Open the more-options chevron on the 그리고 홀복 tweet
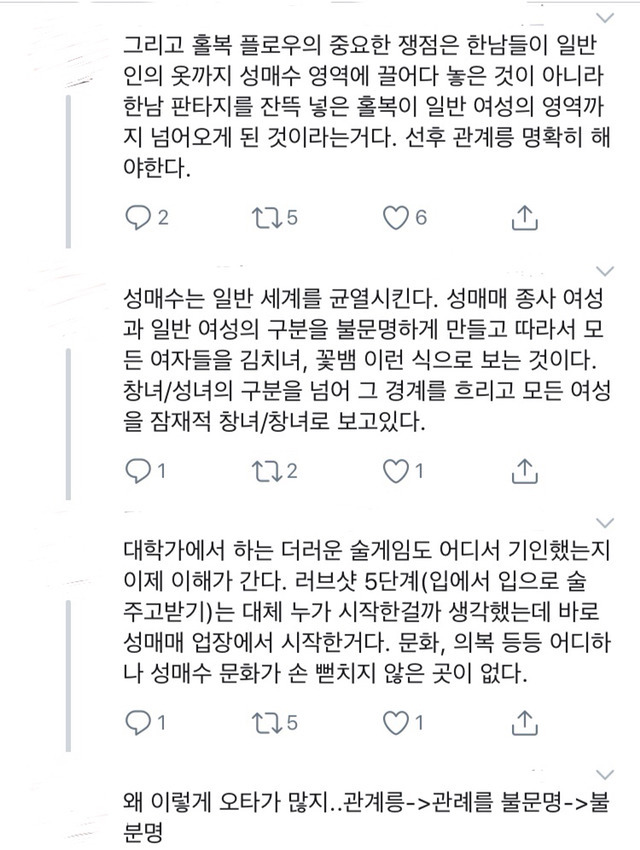Viewport: 640px width, 850px height. click(x=604, y=15)
